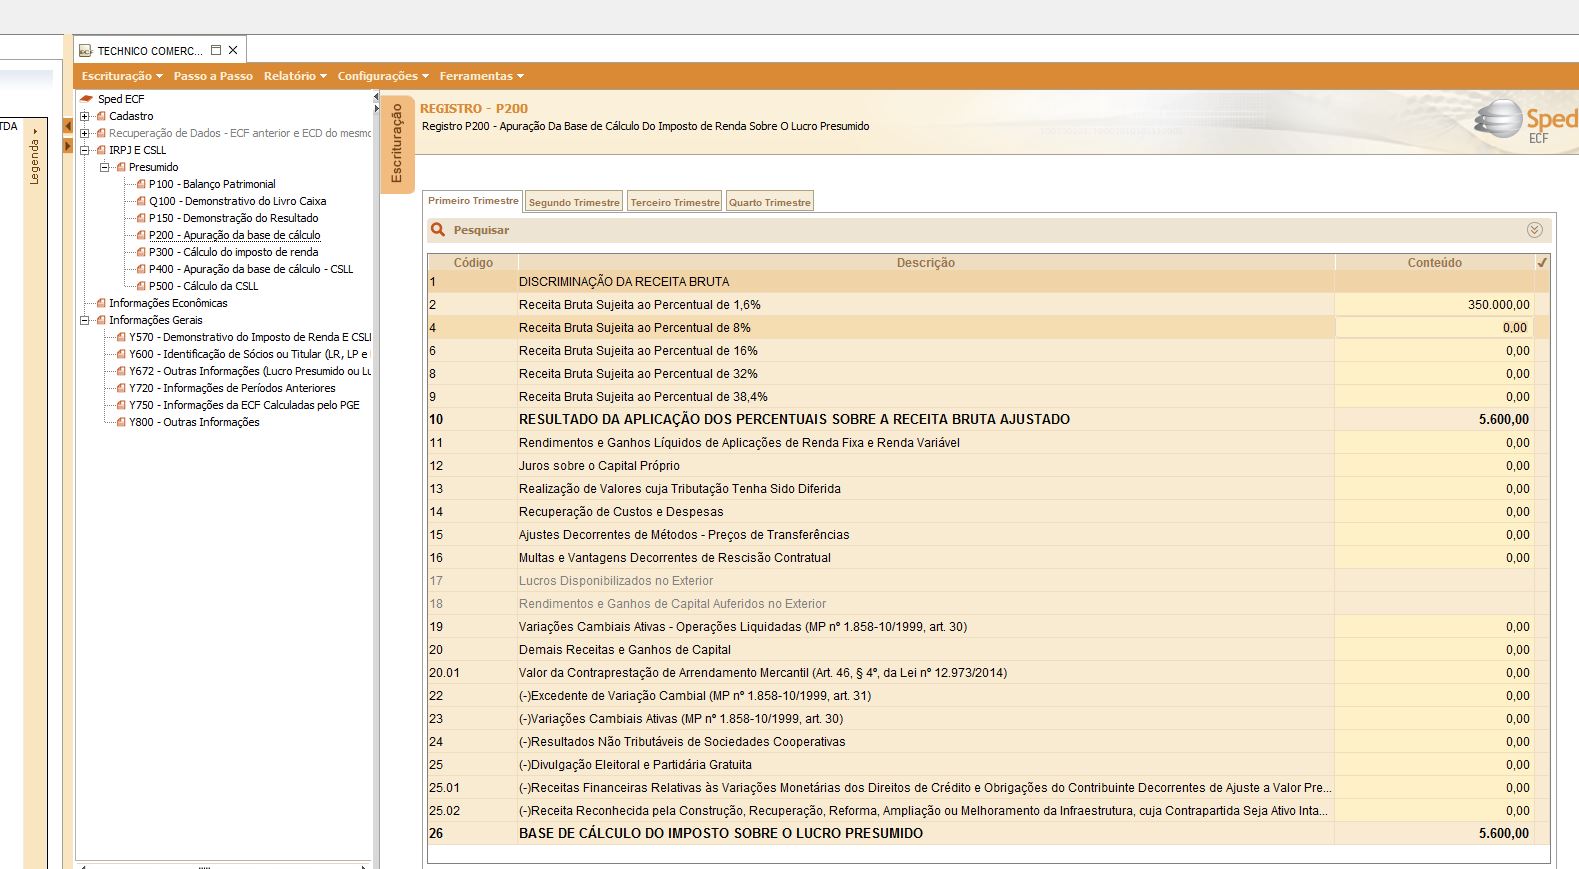Screen dimensions: 1579x869
Task: Collapse the Informações Gerais tree node
Action: point(85,320)
